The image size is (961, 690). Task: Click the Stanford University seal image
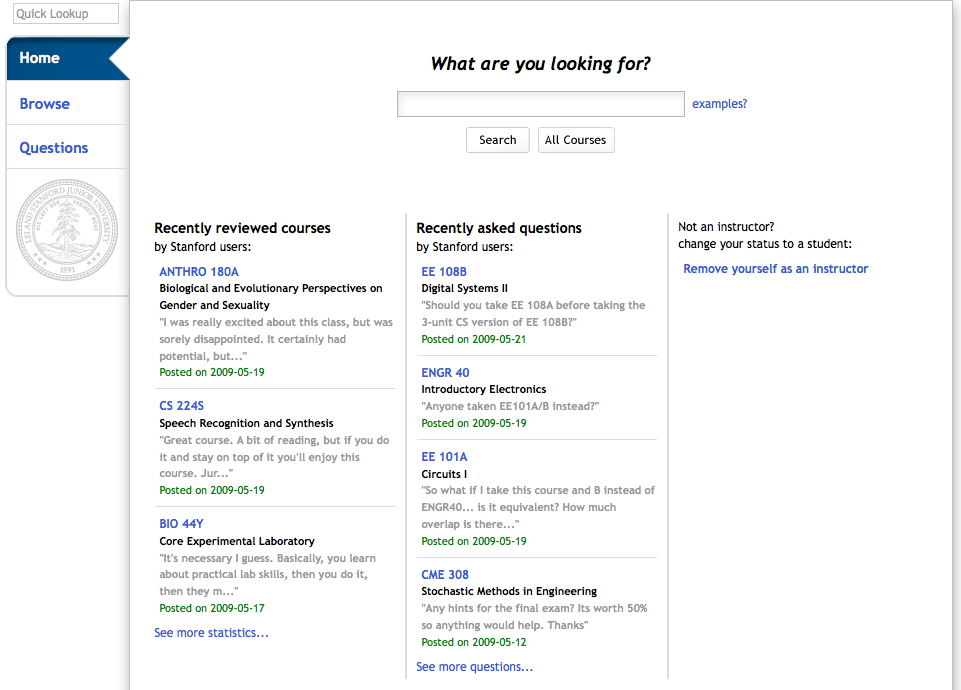pos(67,230)
